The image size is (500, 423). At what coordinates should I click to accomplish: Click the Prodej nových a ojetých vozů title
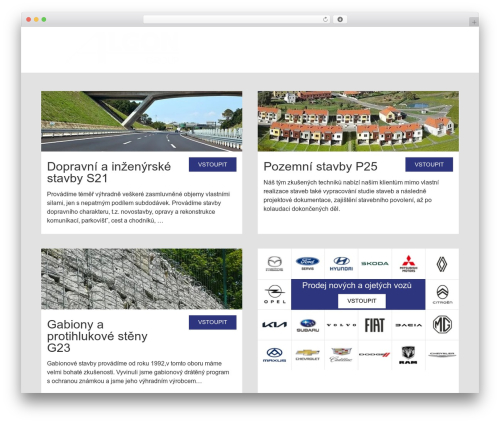click(357, 285)
